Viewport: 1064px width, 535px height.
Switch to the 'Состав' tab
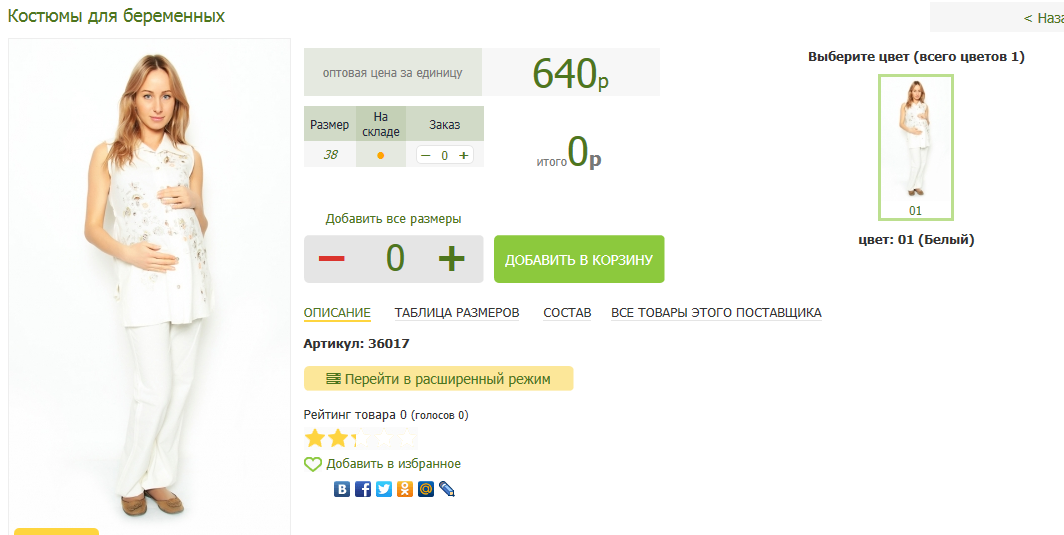(x=567, y=313)
